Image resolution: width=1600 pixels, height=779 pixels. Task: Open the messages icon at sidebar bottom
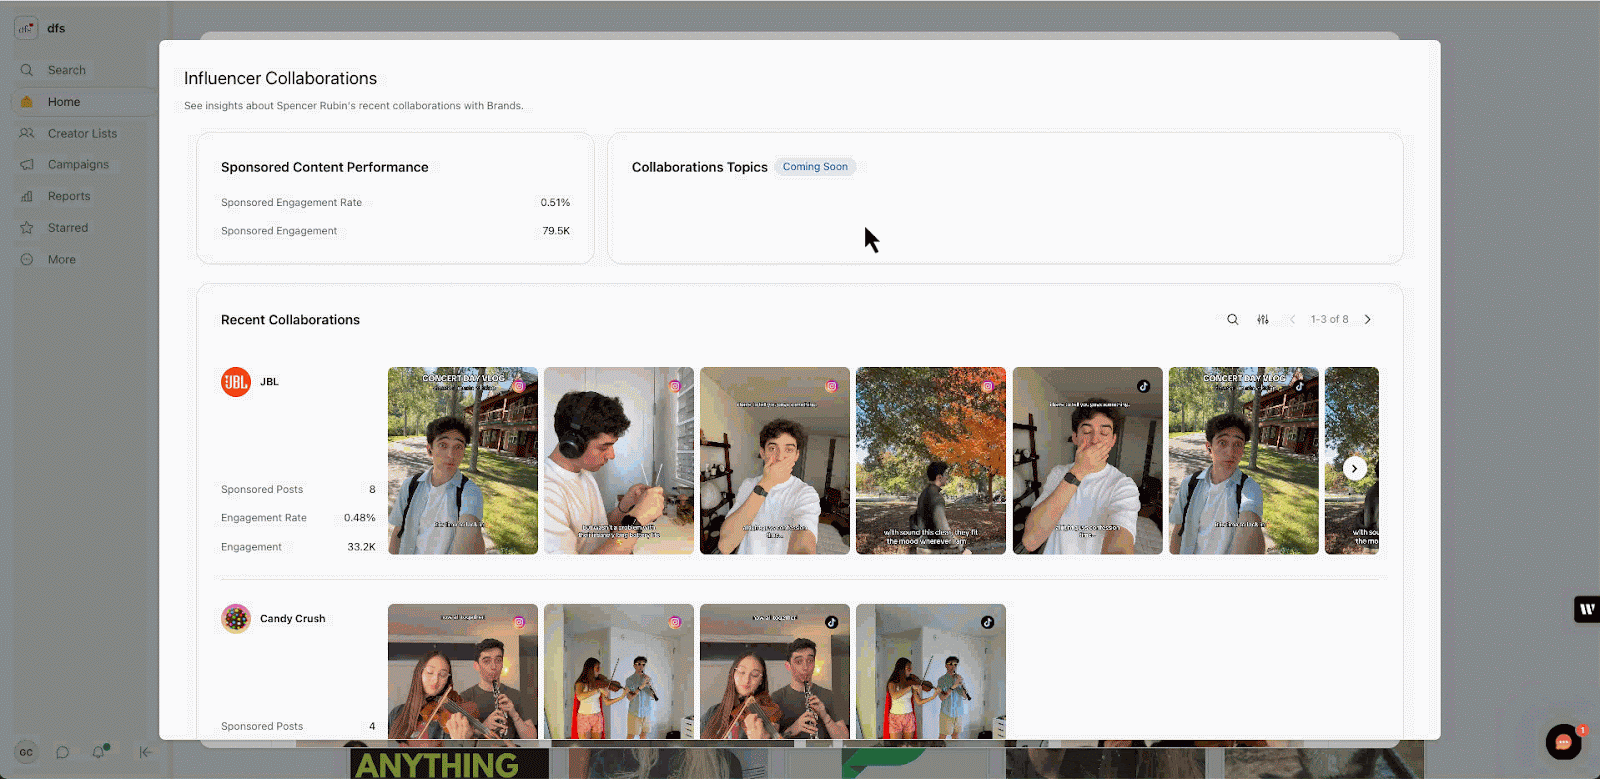pos(63,752)
